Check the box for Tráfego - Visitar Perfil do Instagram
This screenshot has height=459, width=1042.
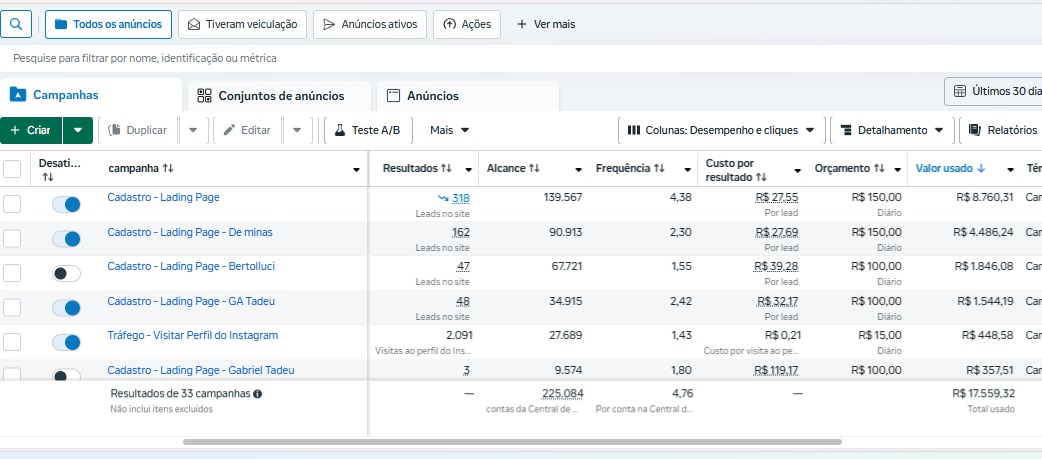pyautogui.click(x=12, y=342)
